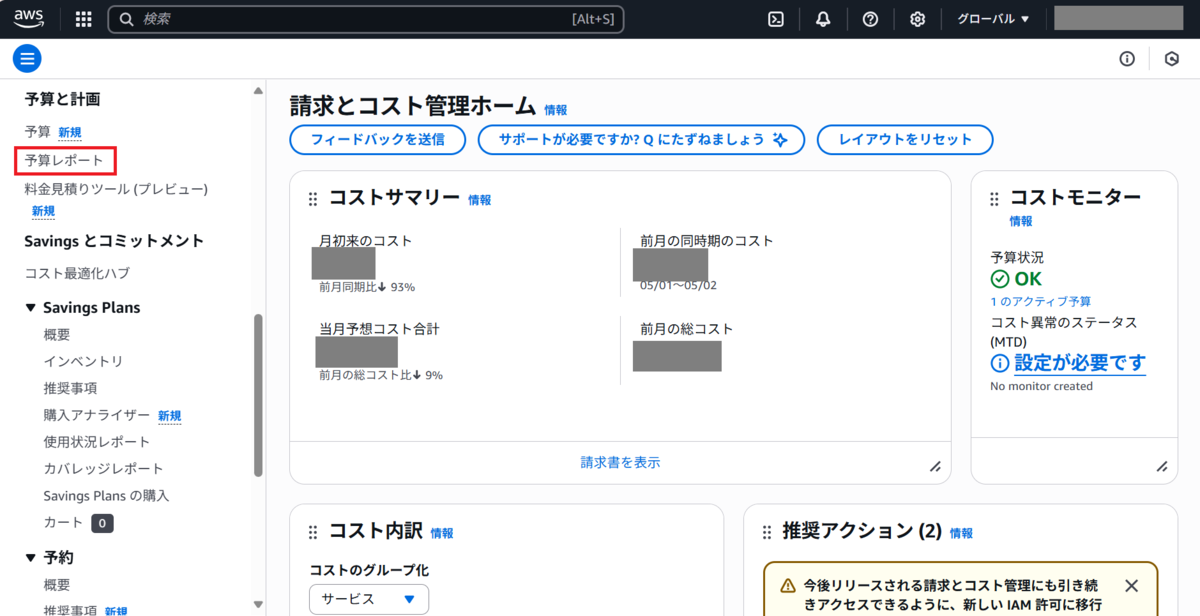Open 情報 link beside コストサマリー
Screen dimensions: 1200x616
click(480, 200)
